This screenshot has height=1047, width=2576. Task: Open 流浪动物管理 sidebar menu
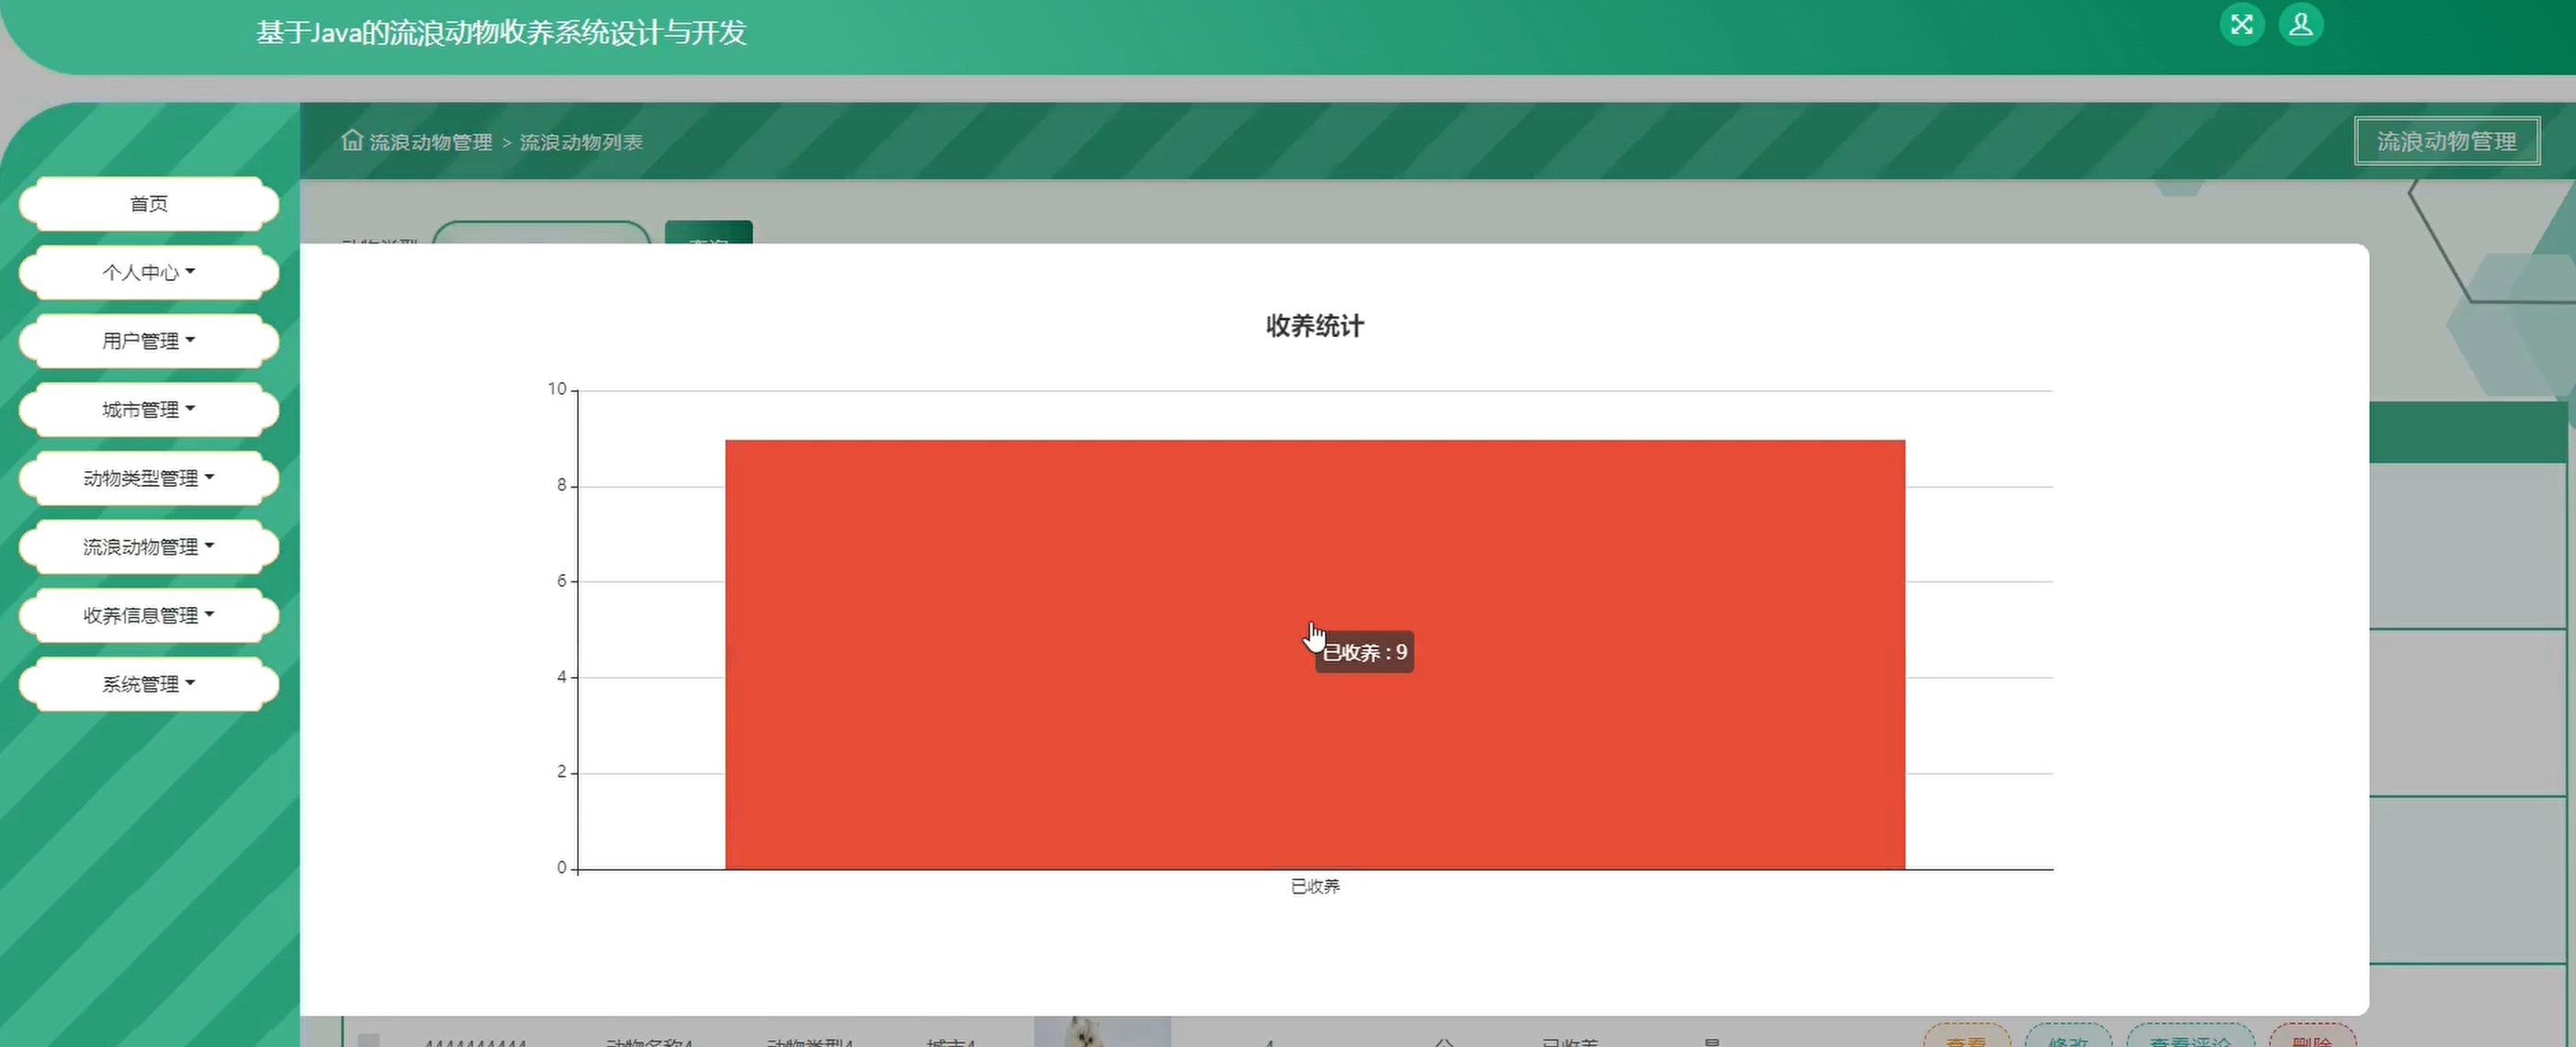[148, 547]
